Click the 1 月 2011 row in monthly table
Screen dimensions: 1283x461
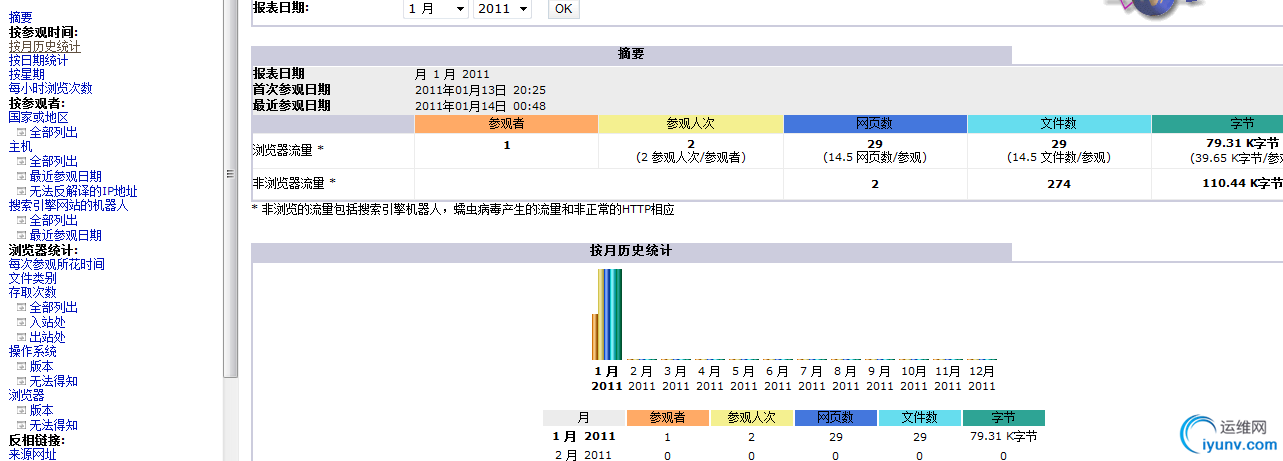pyautogui.click(x=794, y=436)
